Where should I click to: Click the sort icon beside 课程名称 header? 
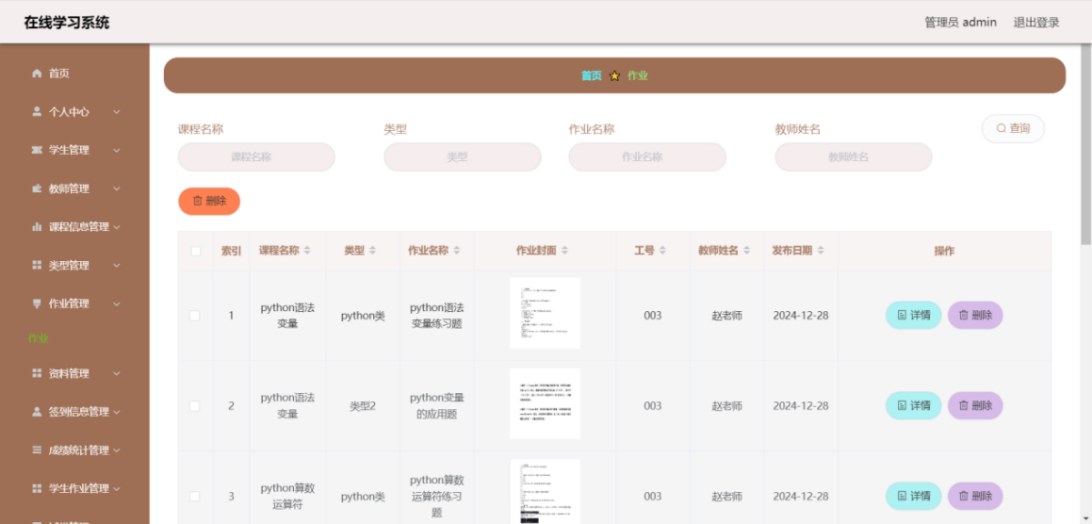308,251
